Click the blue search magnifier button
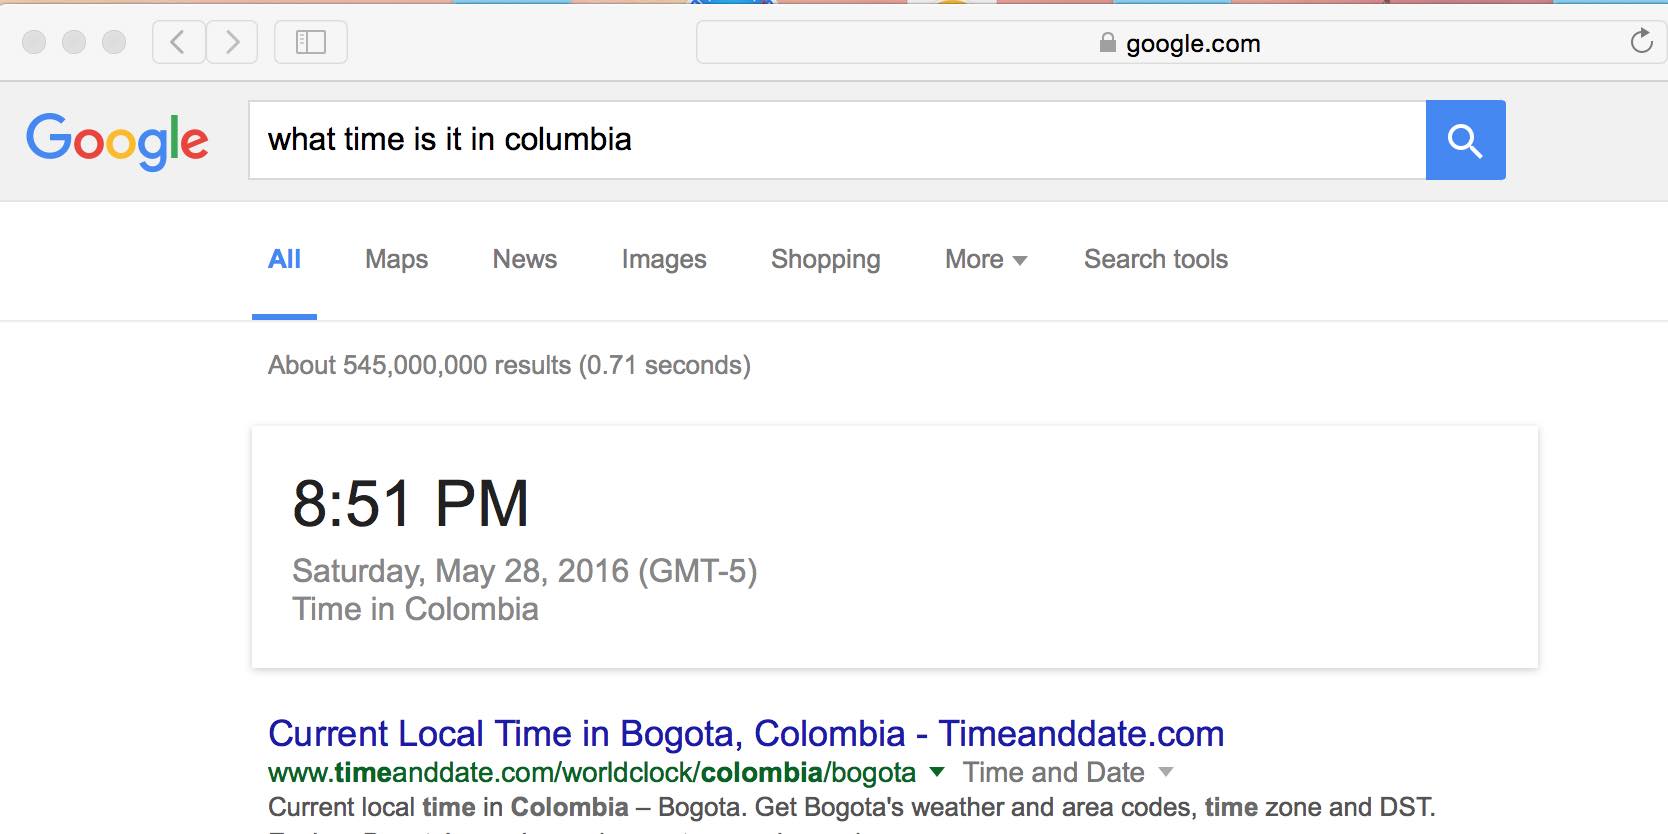Image resolution: width=1668 pixels, height=834 pixels. coord(1465,140)
